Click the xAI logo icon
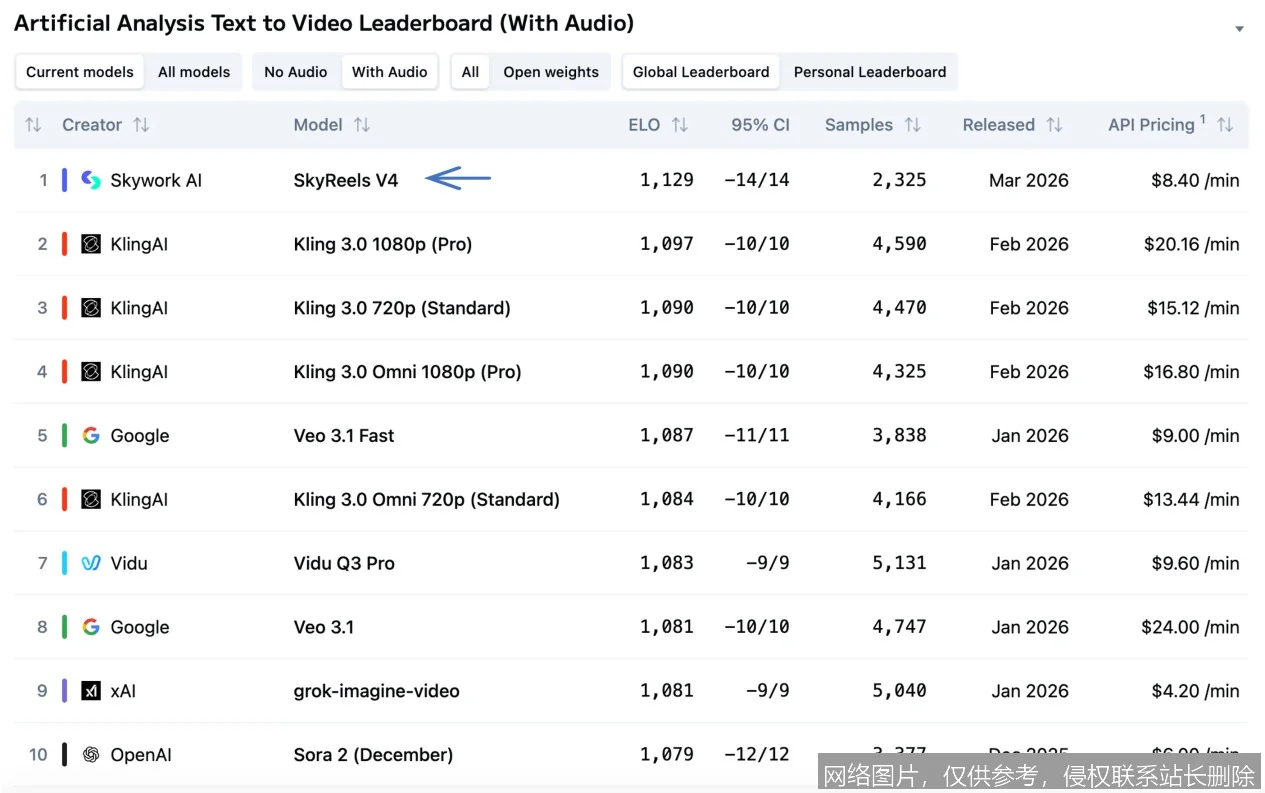 coord(91,691)
